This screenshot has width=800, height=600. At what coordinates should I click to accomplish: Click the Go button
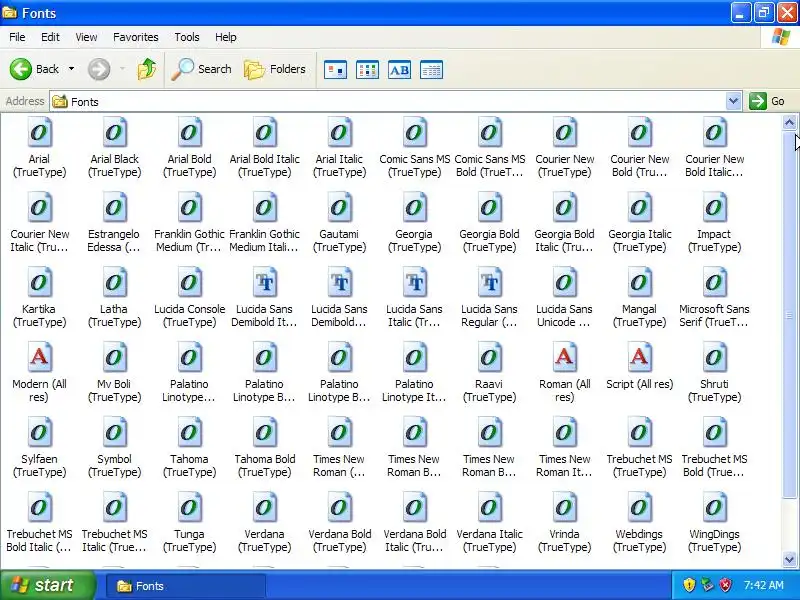coord(767,101)
